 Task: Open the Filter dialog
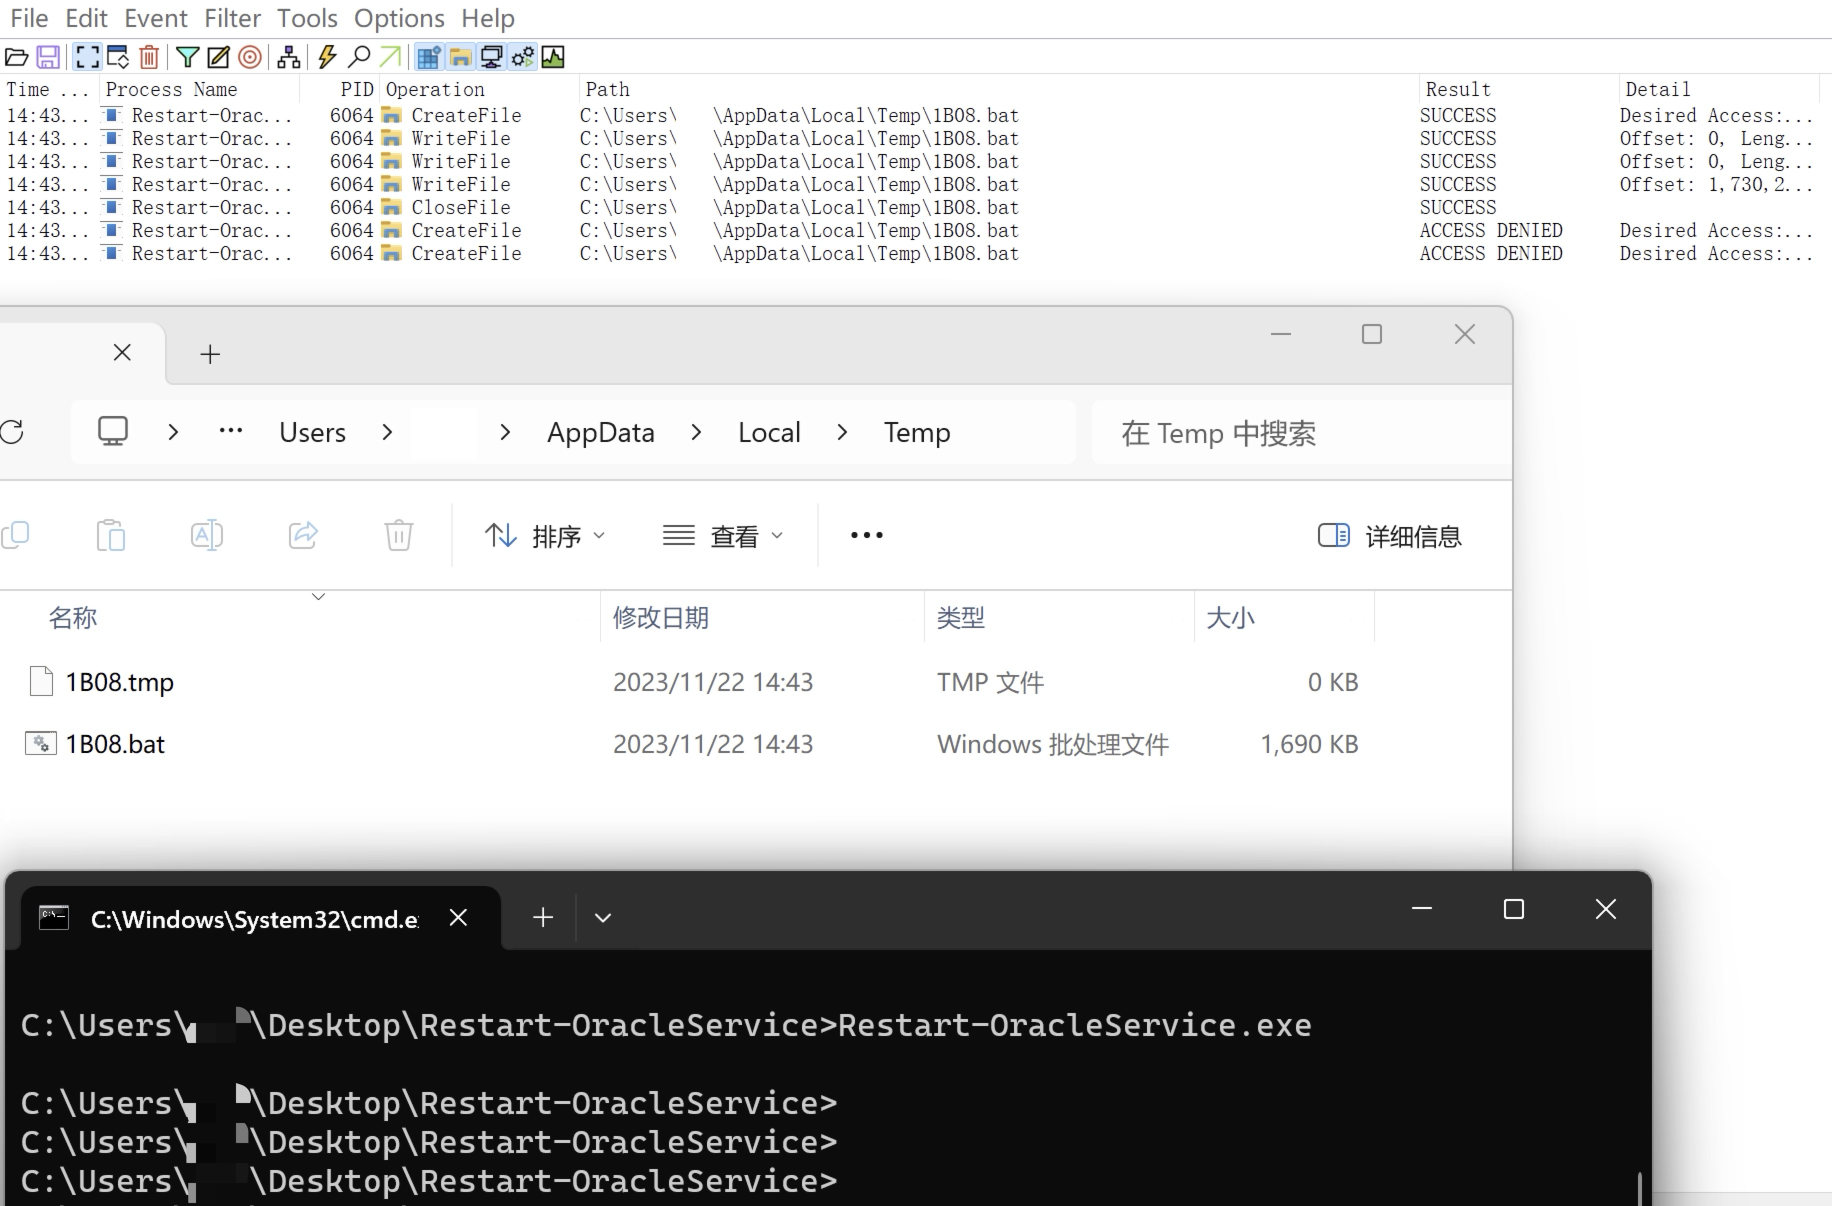tap(188, 57)
